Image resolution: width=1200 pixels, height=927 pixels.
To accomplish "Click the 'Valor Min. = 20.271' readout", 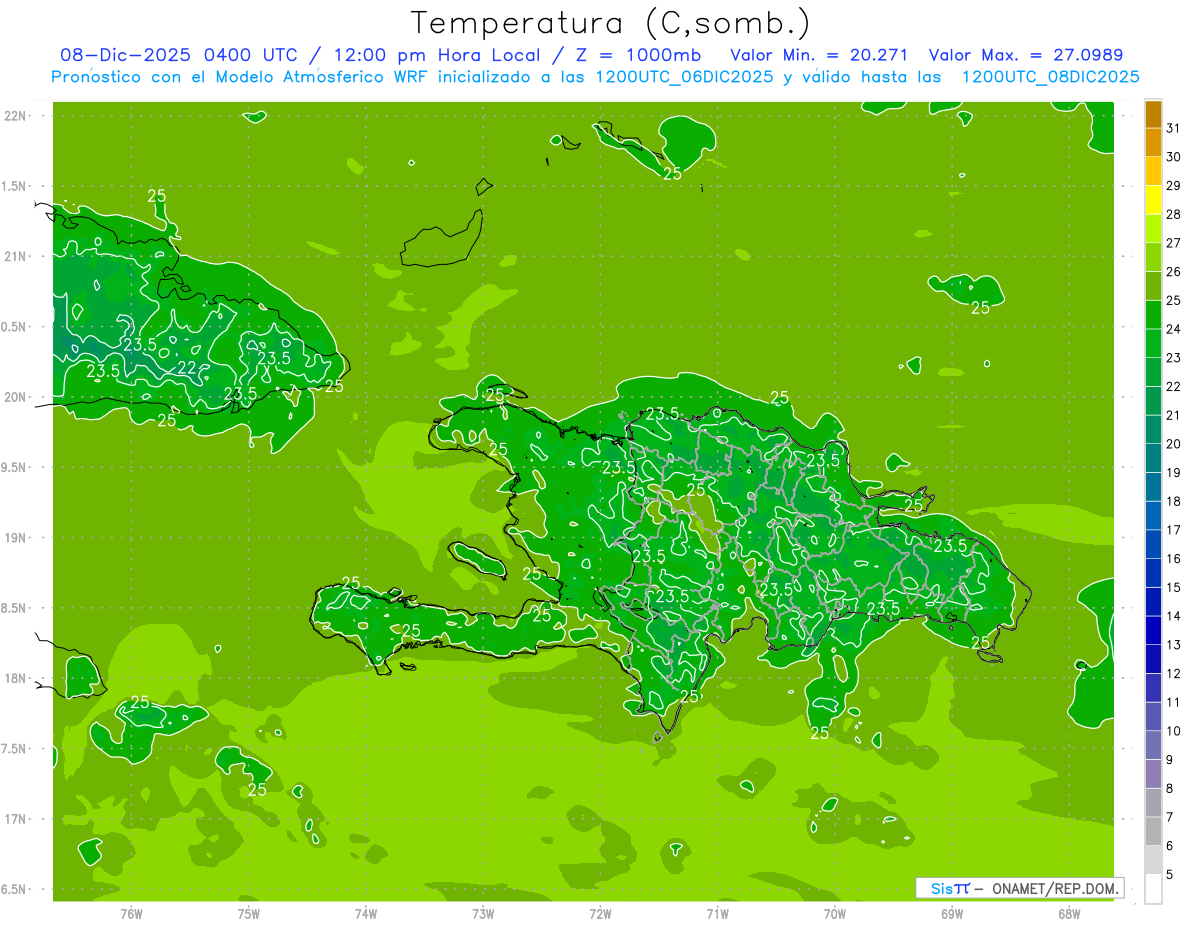I will tap(819, 55).
